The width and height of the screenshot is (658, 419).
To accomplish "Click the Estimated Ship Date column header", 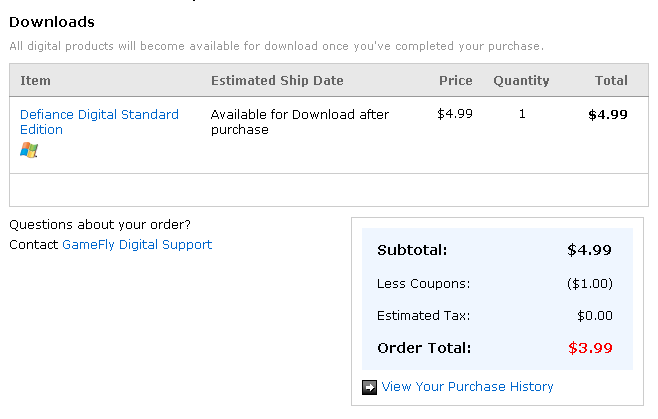I will tap(277, 80).
